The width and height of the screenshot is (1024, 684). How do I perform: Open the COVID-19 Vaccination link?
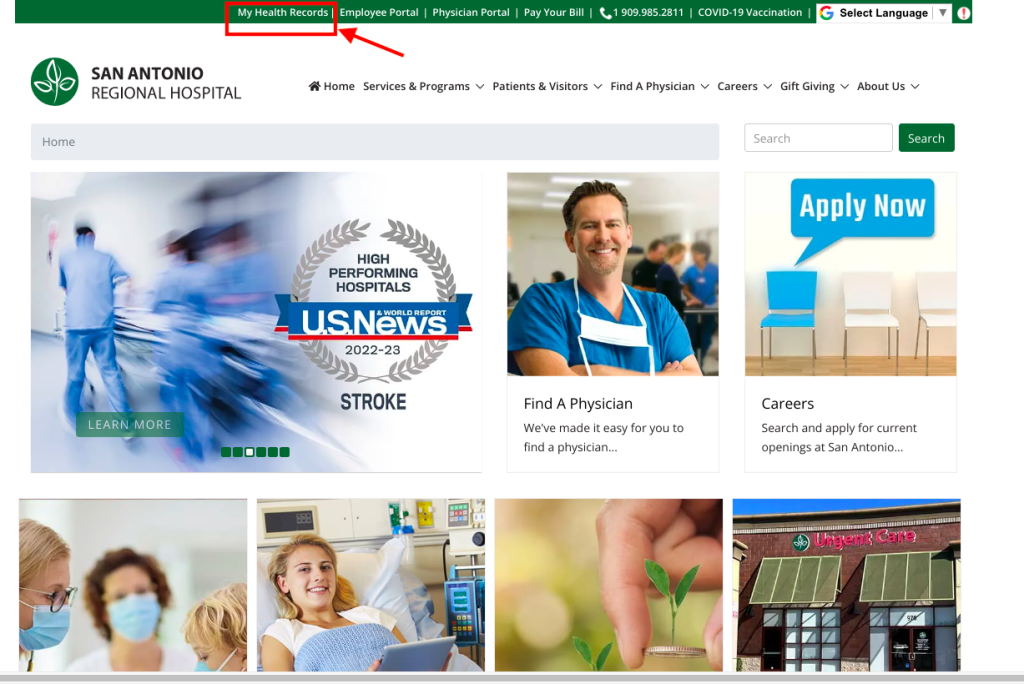click(x=750, y=12)
